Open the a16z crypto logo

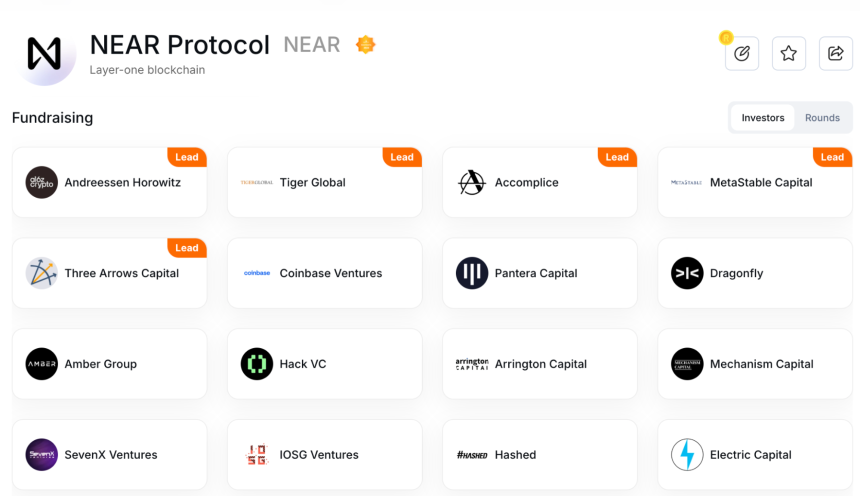(x=42, y=182)
